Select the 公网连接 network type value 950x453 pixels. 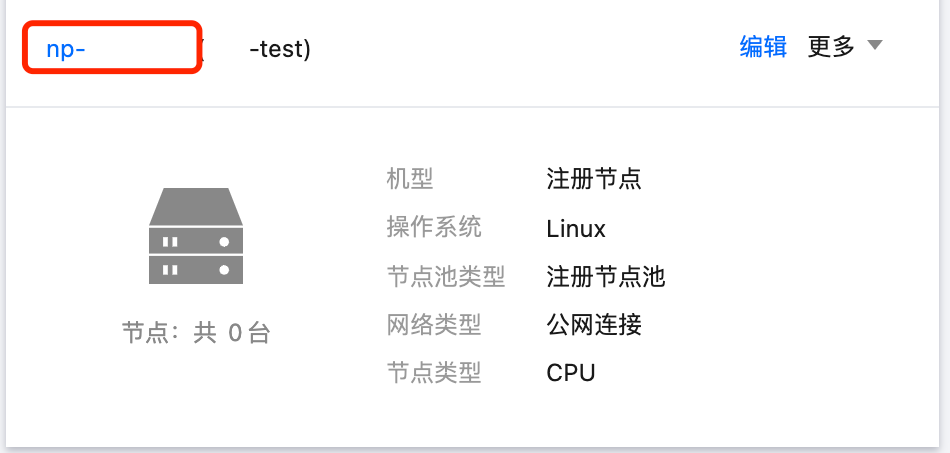594,324
